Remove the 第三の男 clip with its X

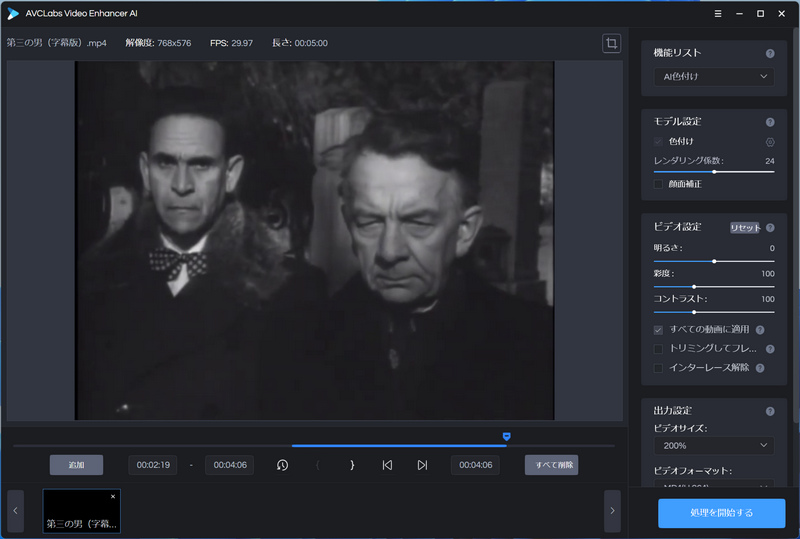pos(113,496)
